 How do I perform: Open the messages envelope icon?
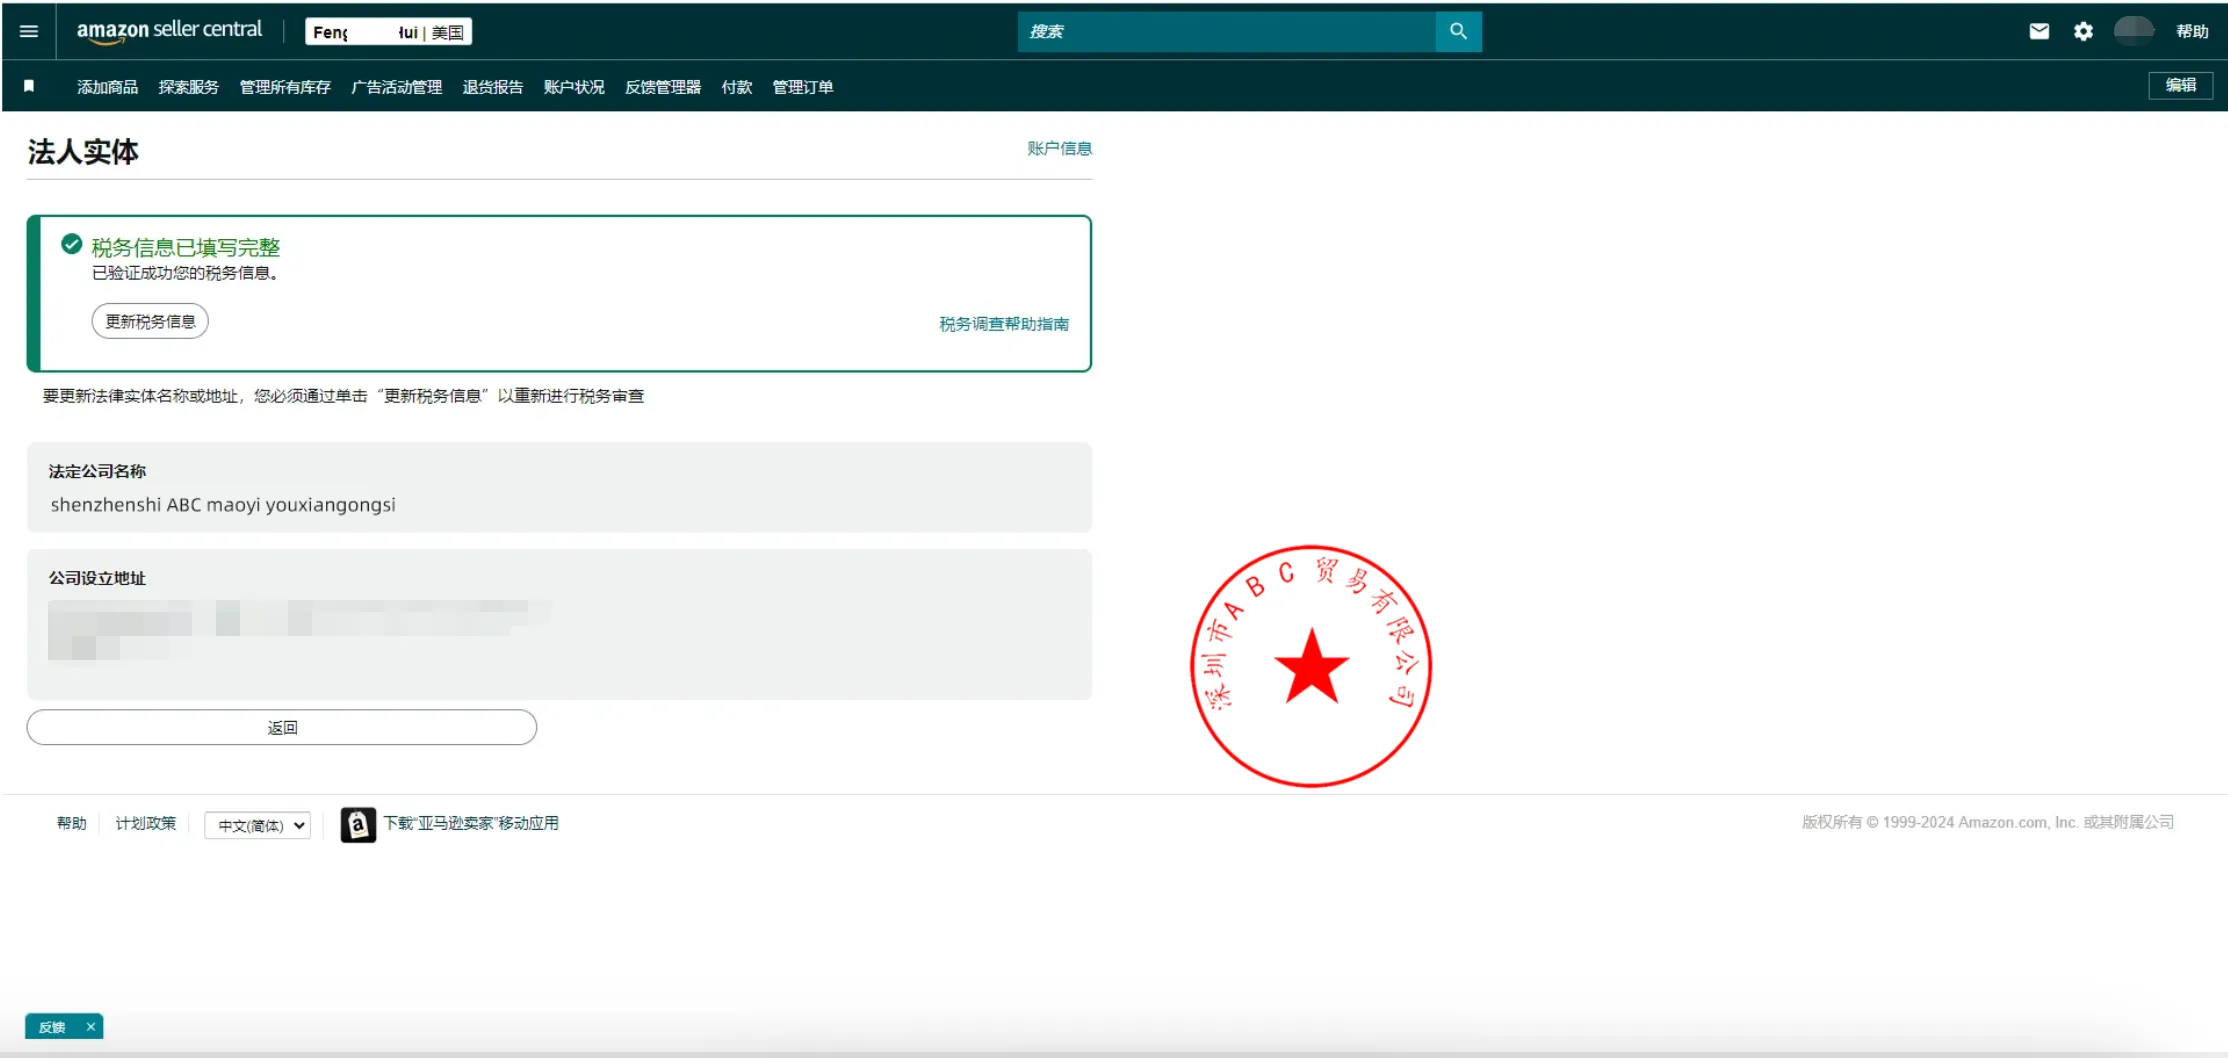2039,31
